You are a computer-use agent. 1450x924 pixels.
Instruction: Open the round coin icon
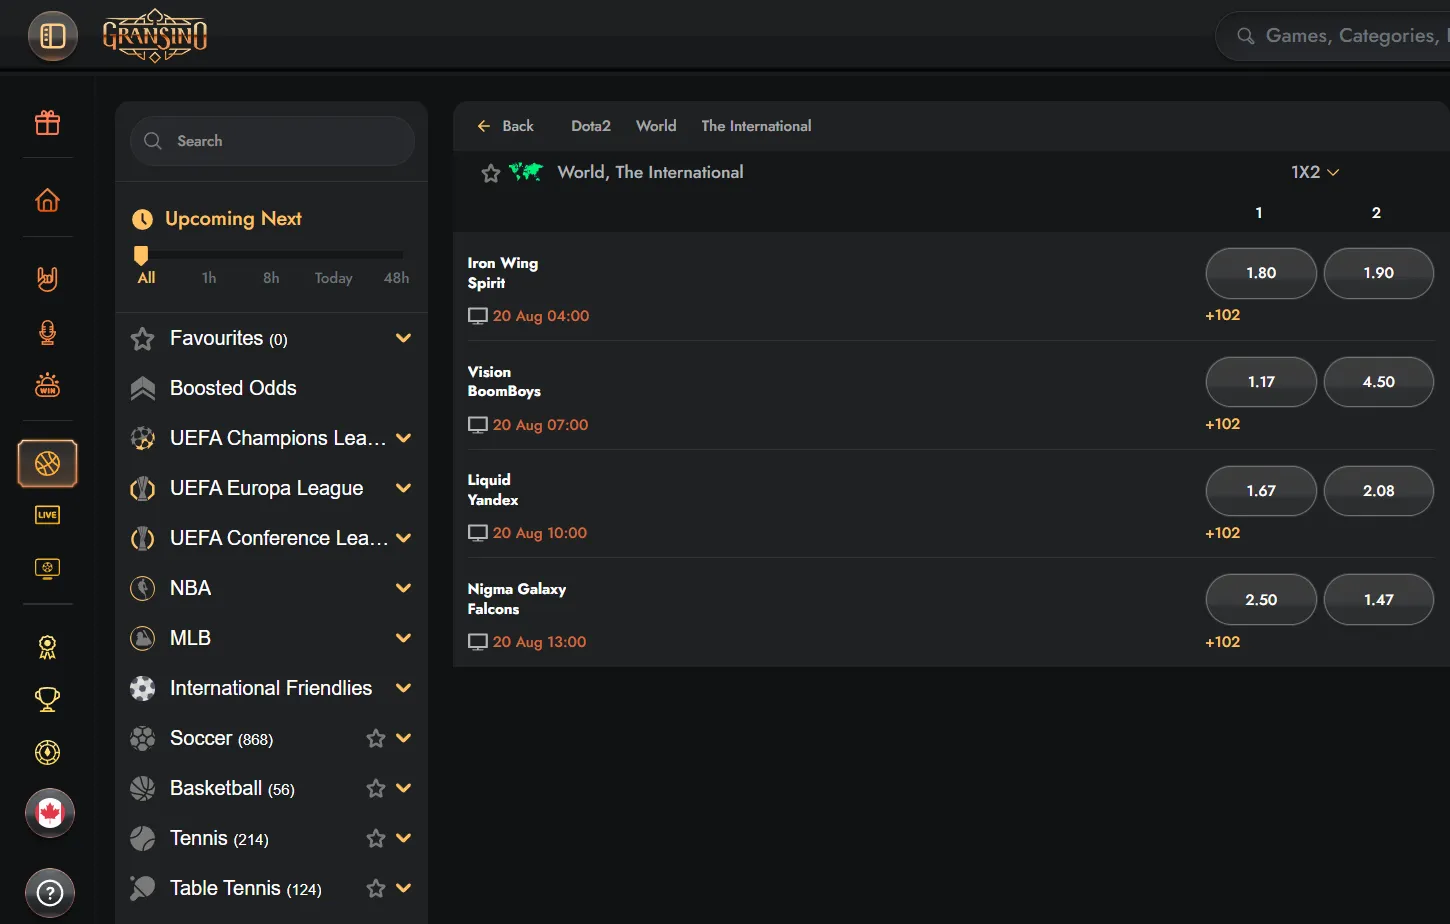pos(47,752)
